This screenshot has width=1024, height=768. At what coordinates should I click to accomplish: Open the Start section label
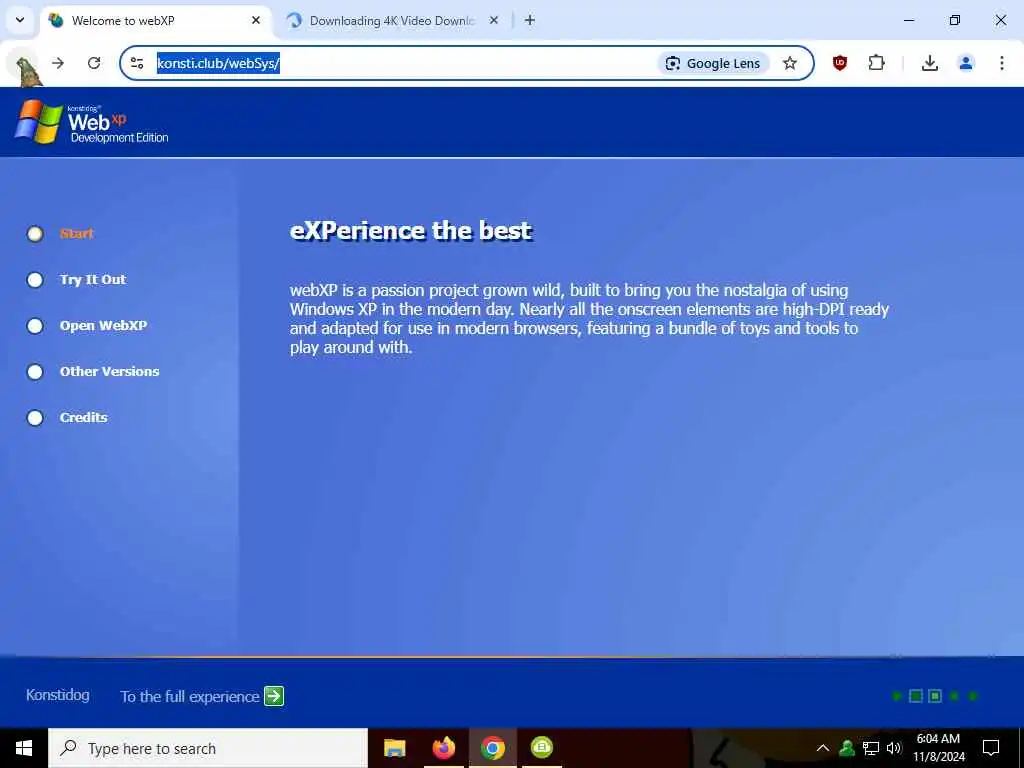[76, 233]
